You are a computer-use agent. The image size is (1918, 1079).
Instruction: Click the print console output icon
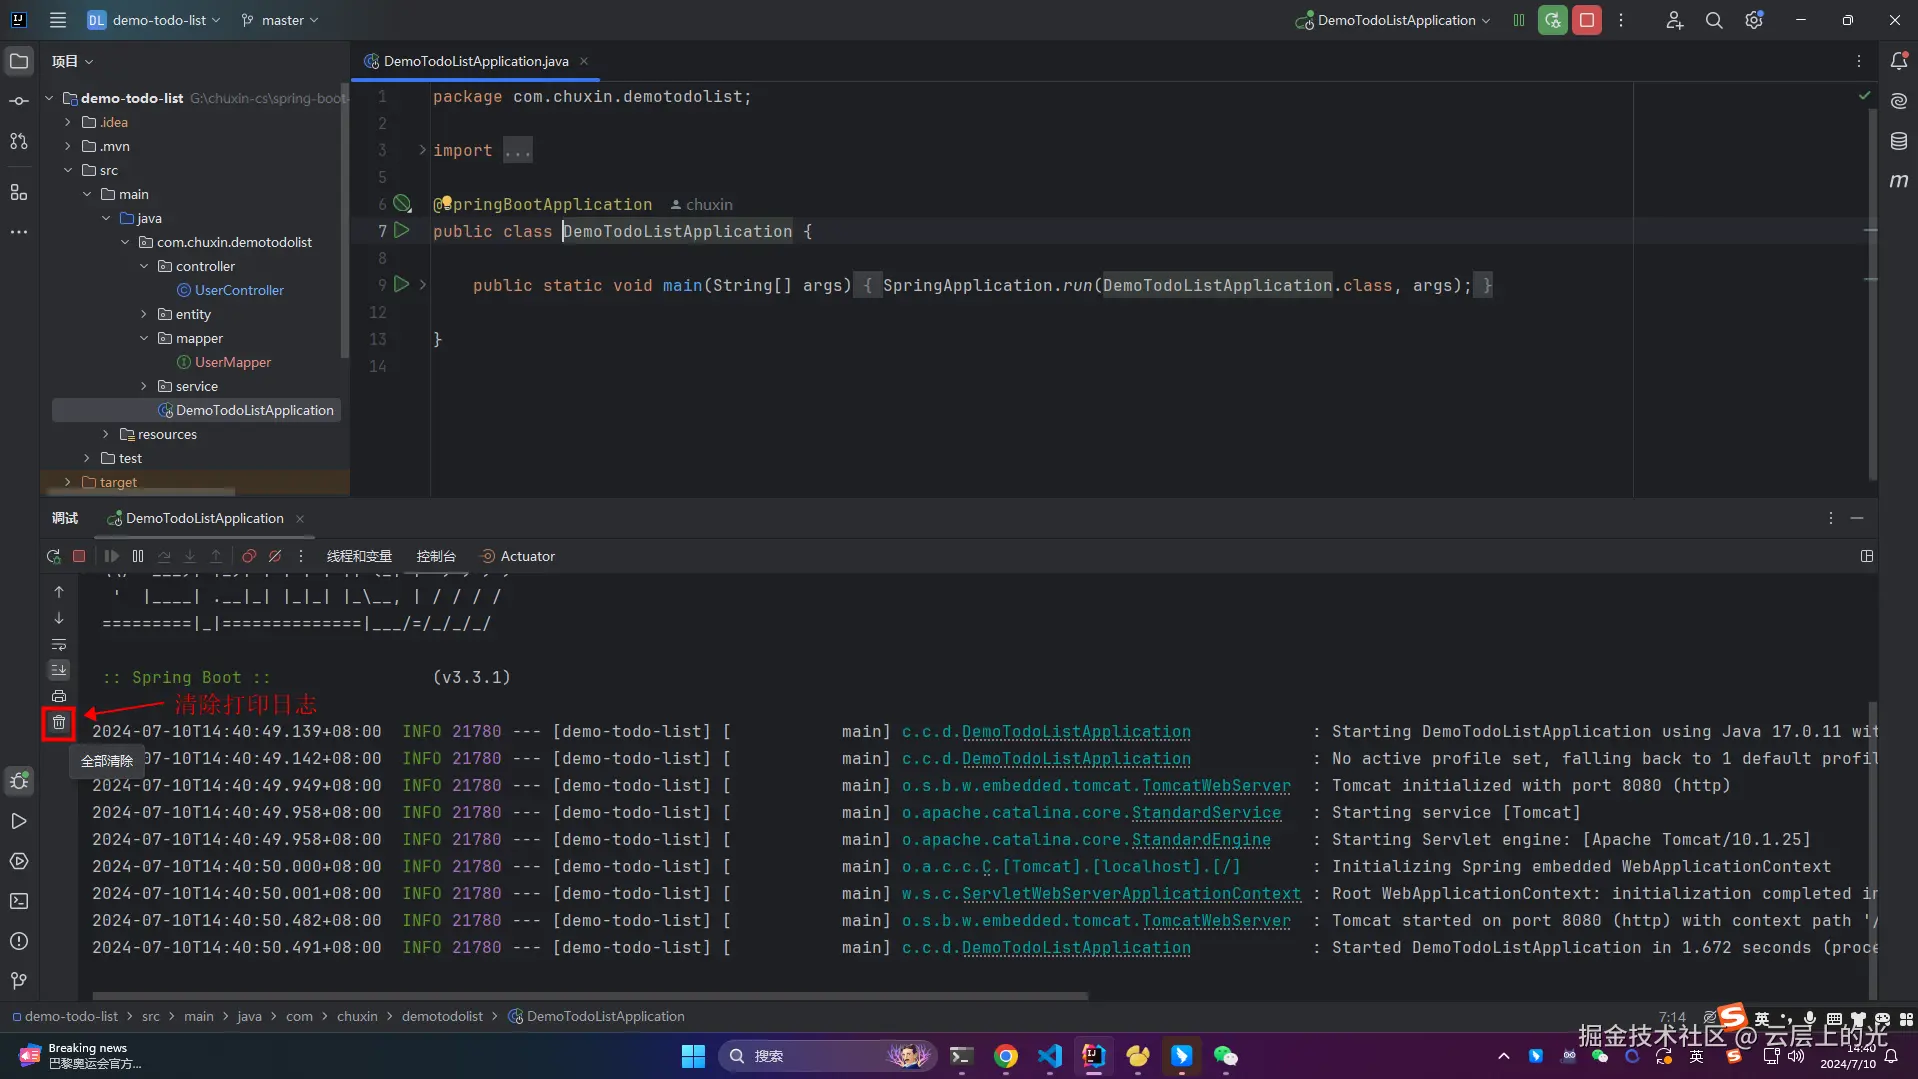(59, 696)
